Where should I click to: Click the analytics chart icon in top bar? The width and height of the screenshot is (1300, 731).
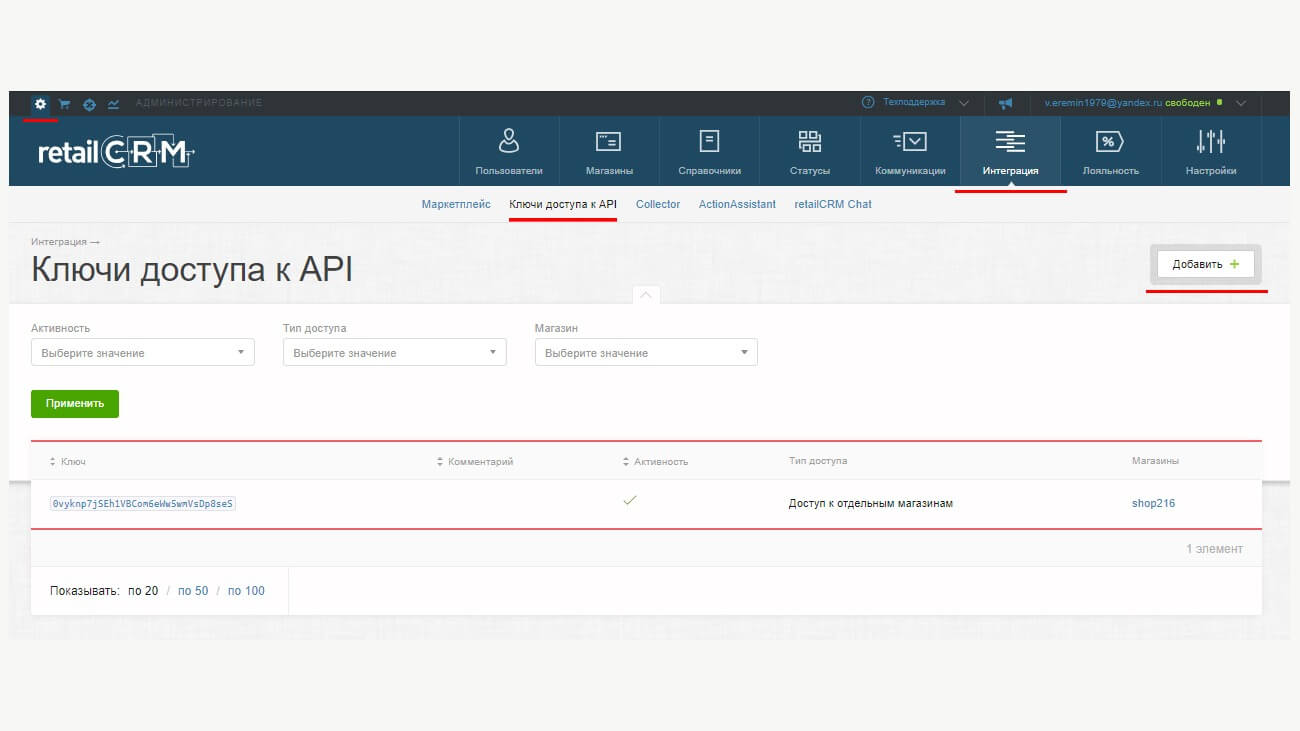tap(114, 104)
